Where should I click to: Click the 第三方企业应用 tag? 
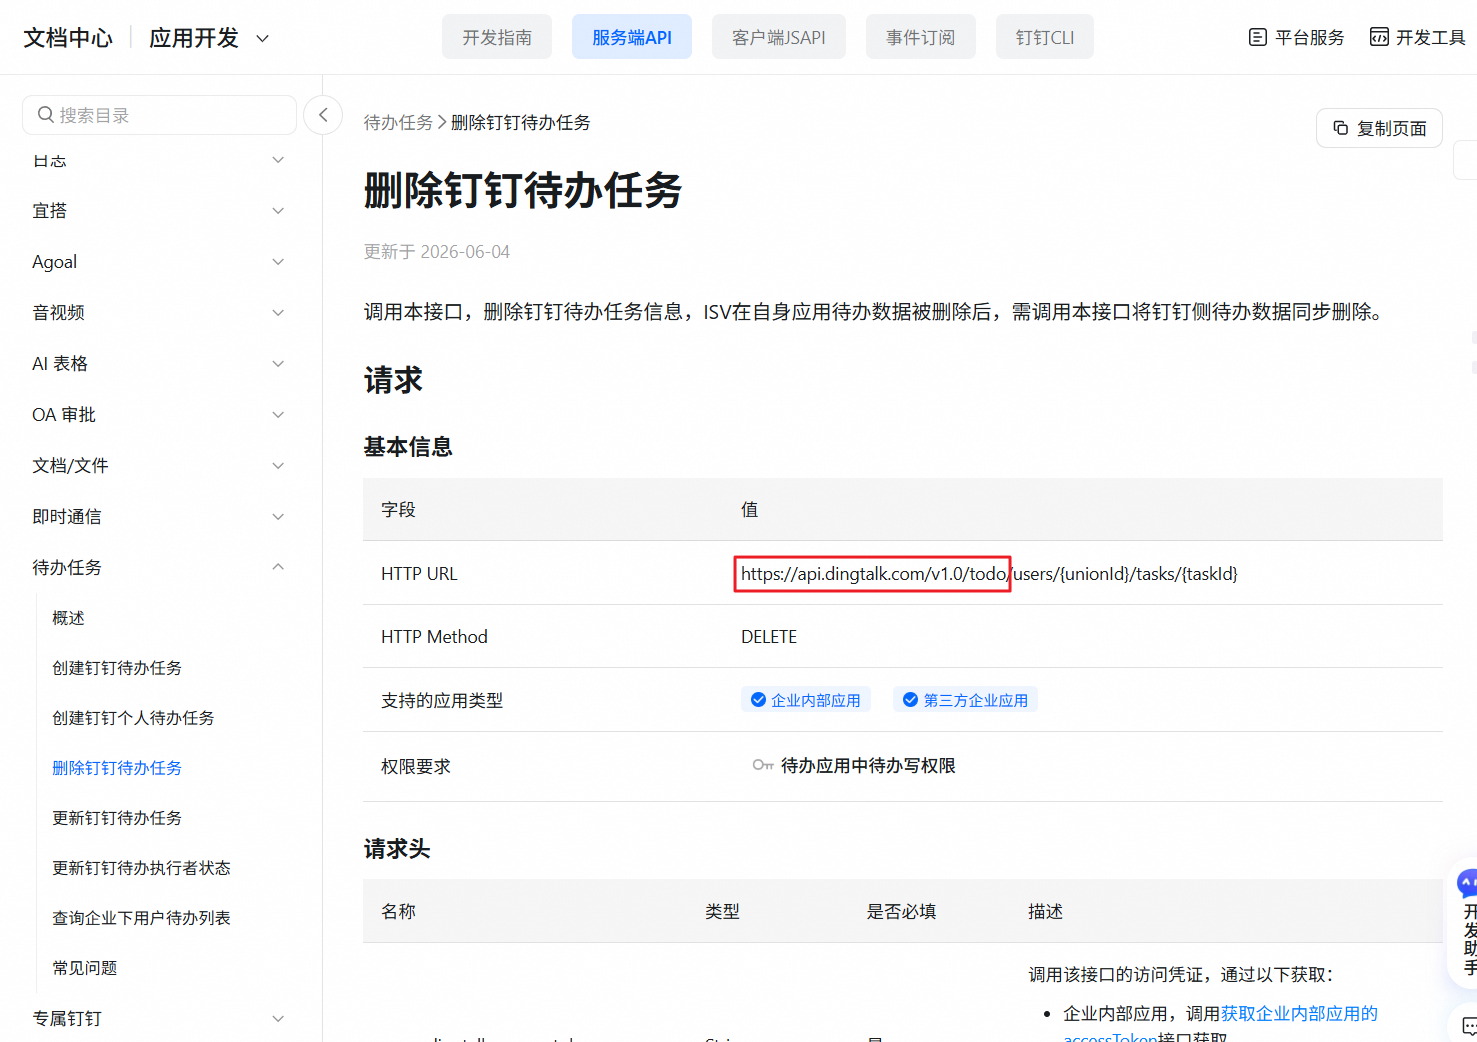[965, 700]
